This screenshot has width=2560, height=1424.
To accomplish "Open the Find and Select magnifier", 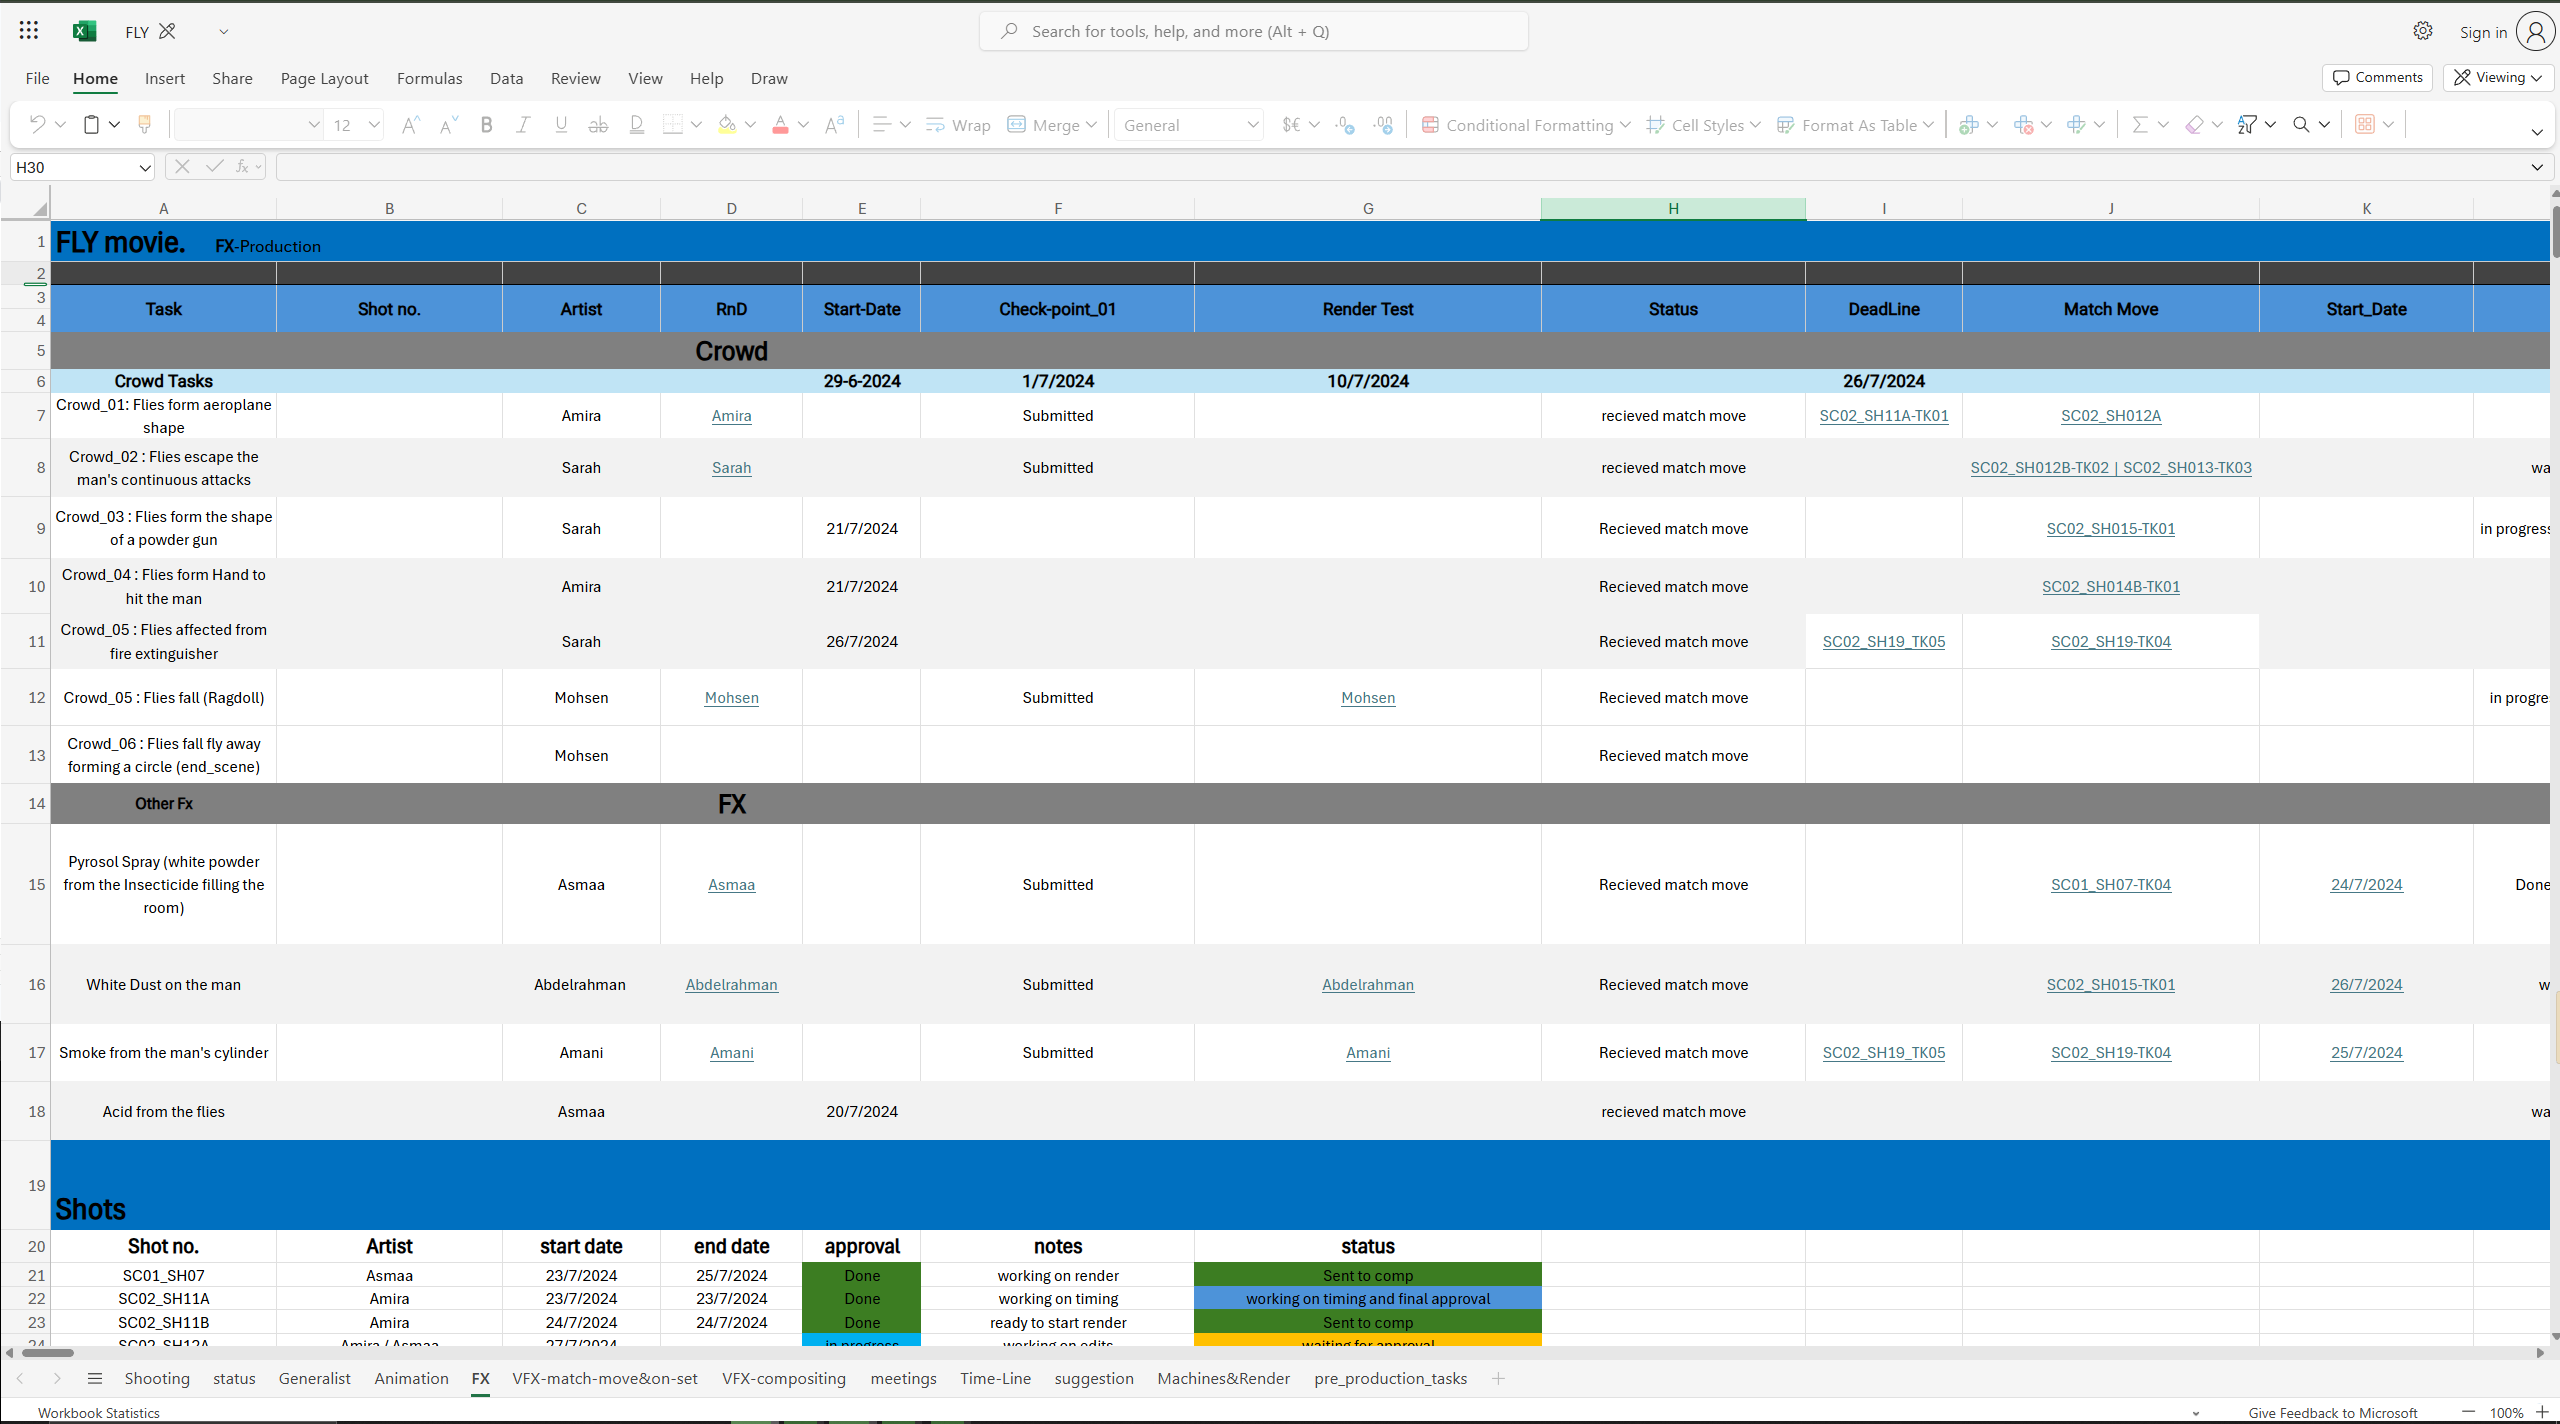I will coord(2301,124).
